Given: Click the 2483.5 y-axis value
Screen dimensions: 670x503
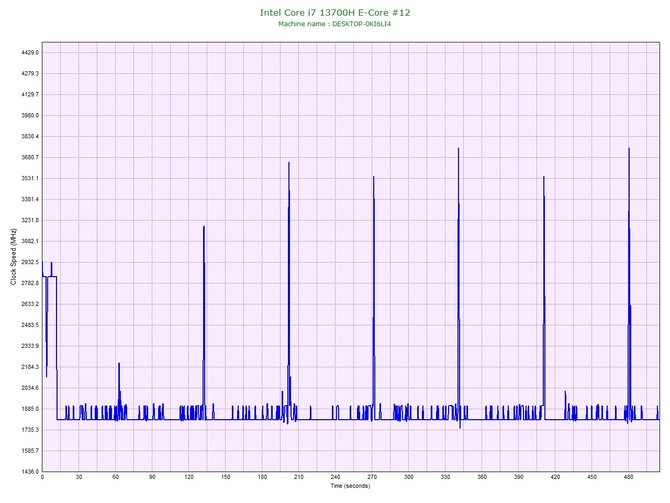Looking at the screenshot, I should click(30, 325).
